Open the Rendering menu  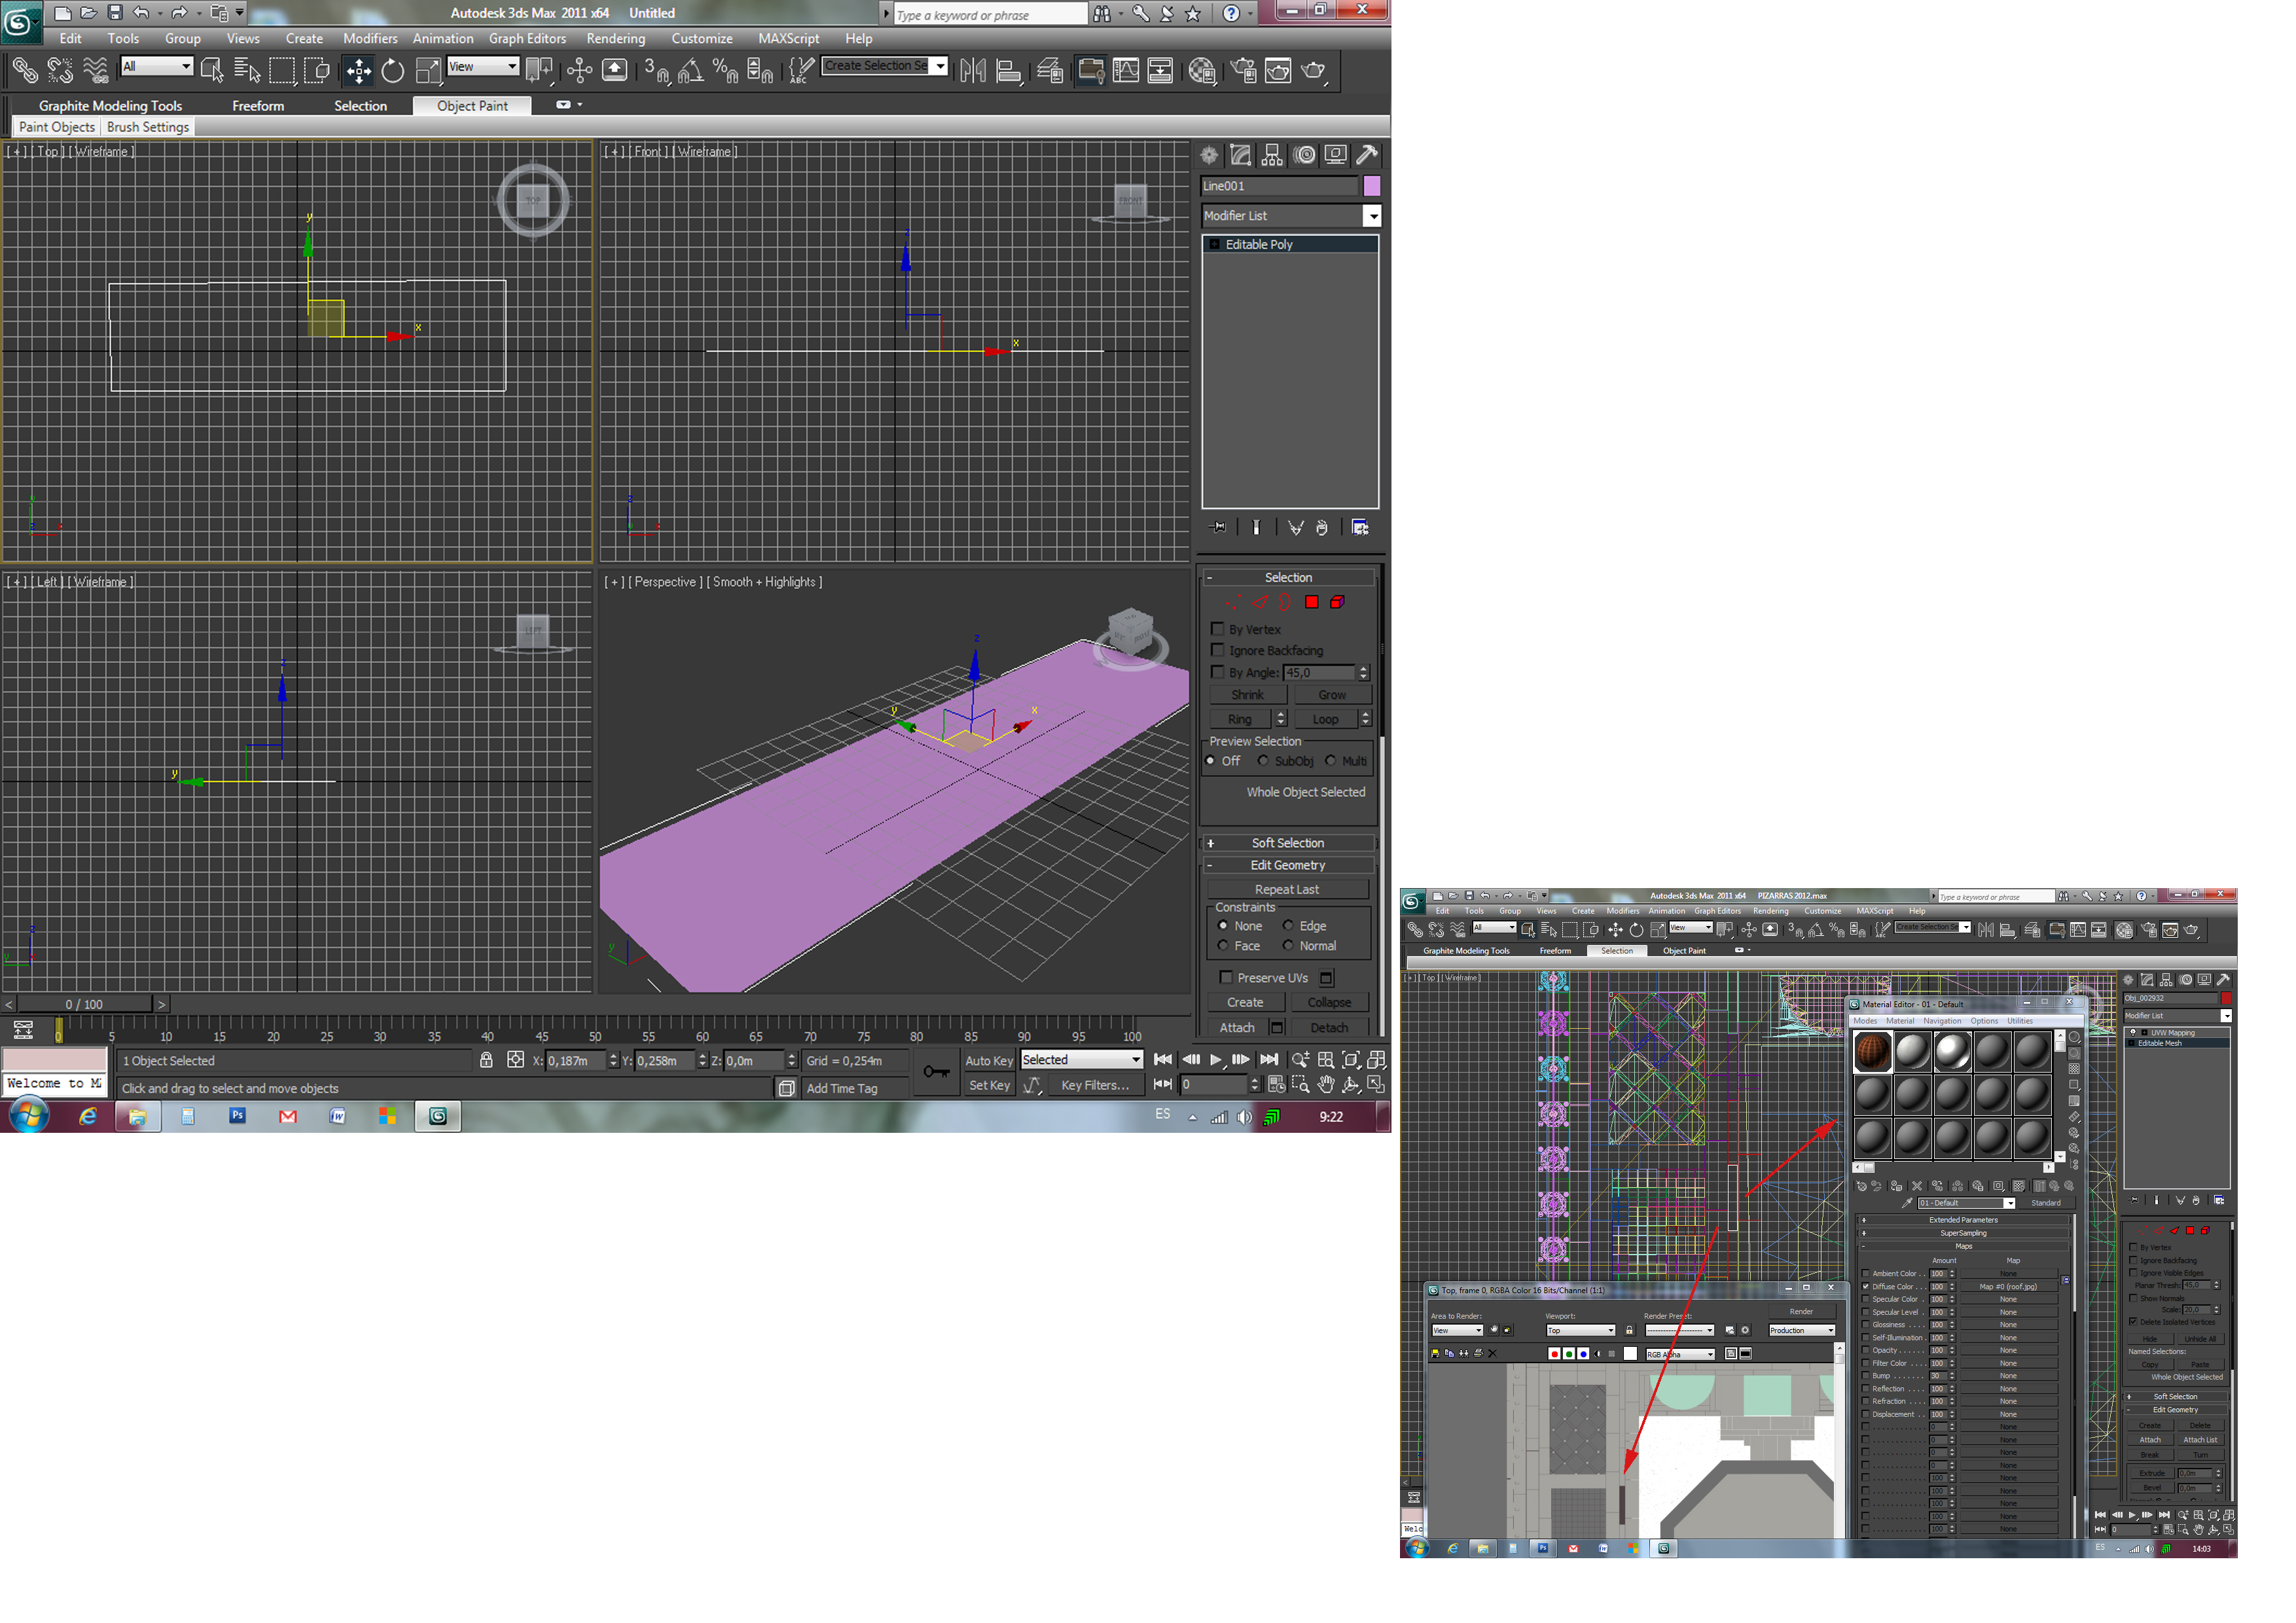point(615,38)
